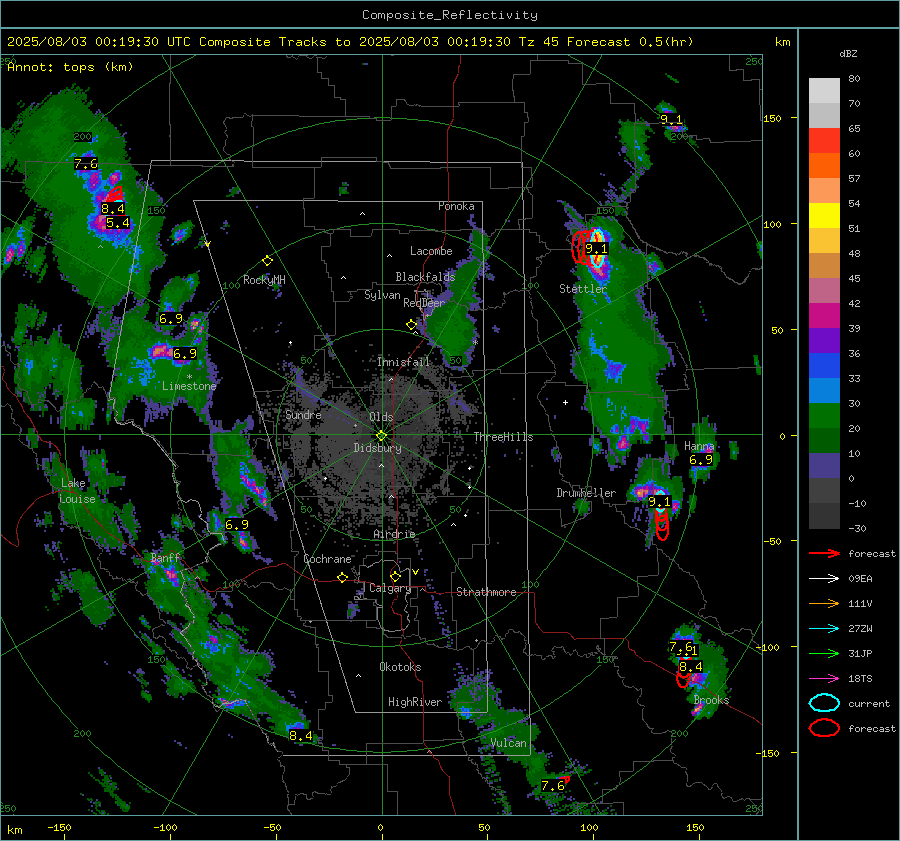Click the radar center diamond at Didsbury
This screenshot has height=841, width=900.
click(382, 436)
